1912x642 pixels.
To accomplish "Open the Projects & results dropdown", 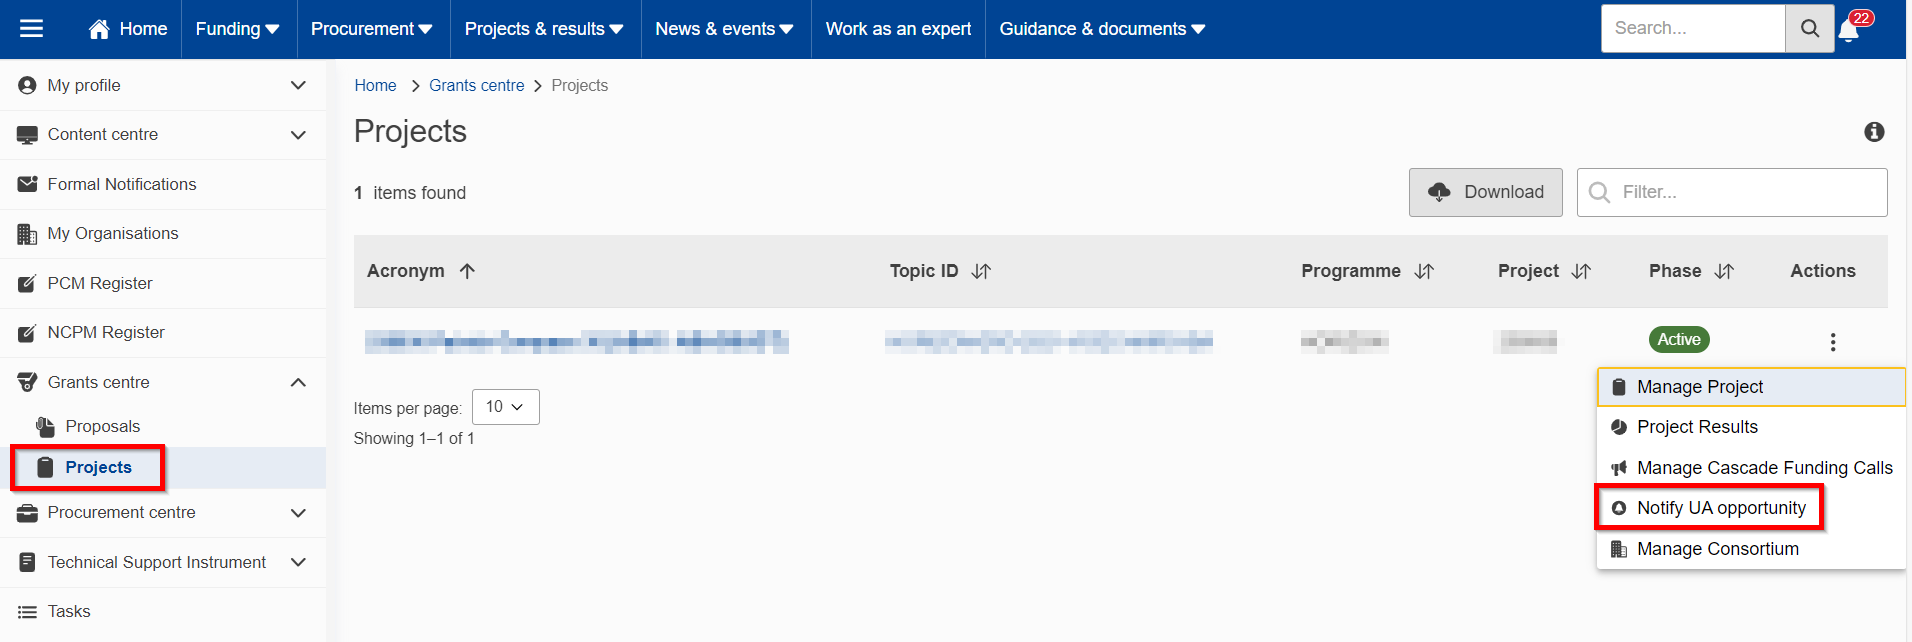I will (x=544, y=29).
